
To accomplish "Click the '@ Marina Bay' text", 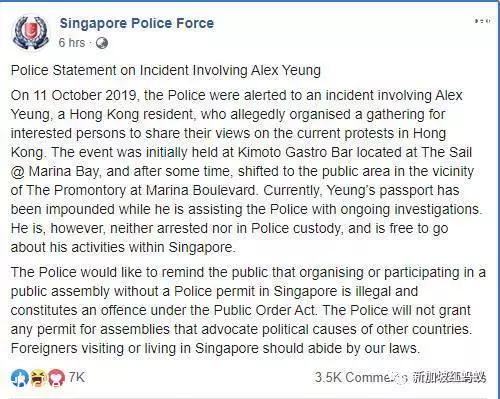I will [x=55, y=172].
